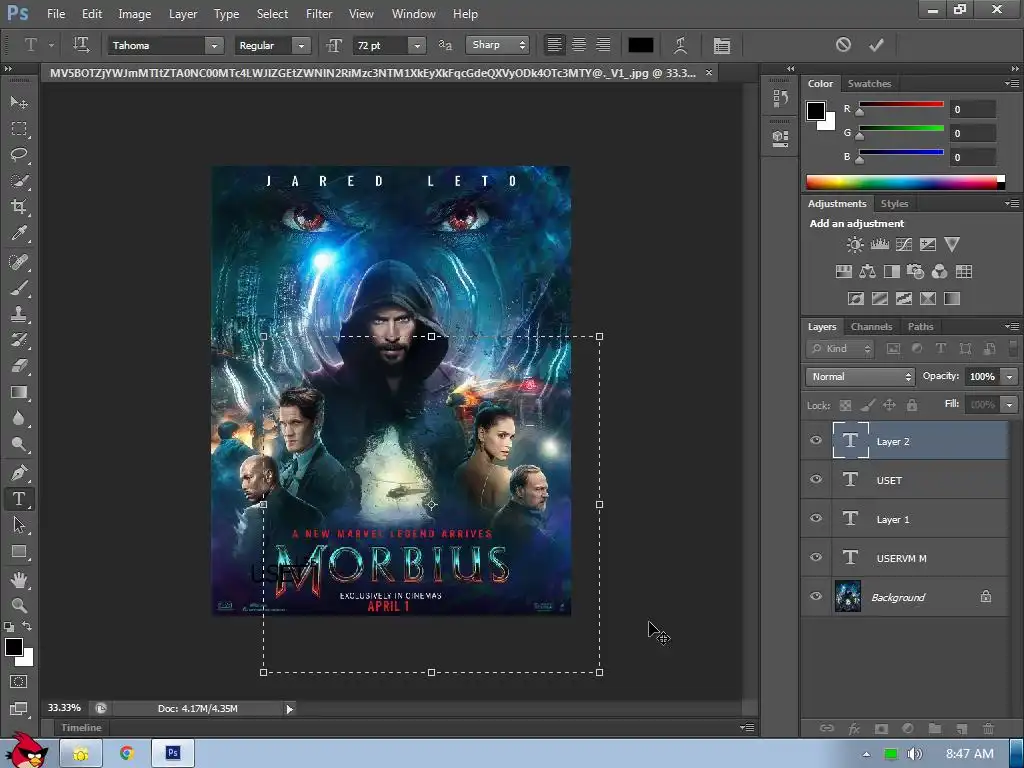Open the warp text option
The width and height of the screenshot is (1024, 768).
click(681, 45)
